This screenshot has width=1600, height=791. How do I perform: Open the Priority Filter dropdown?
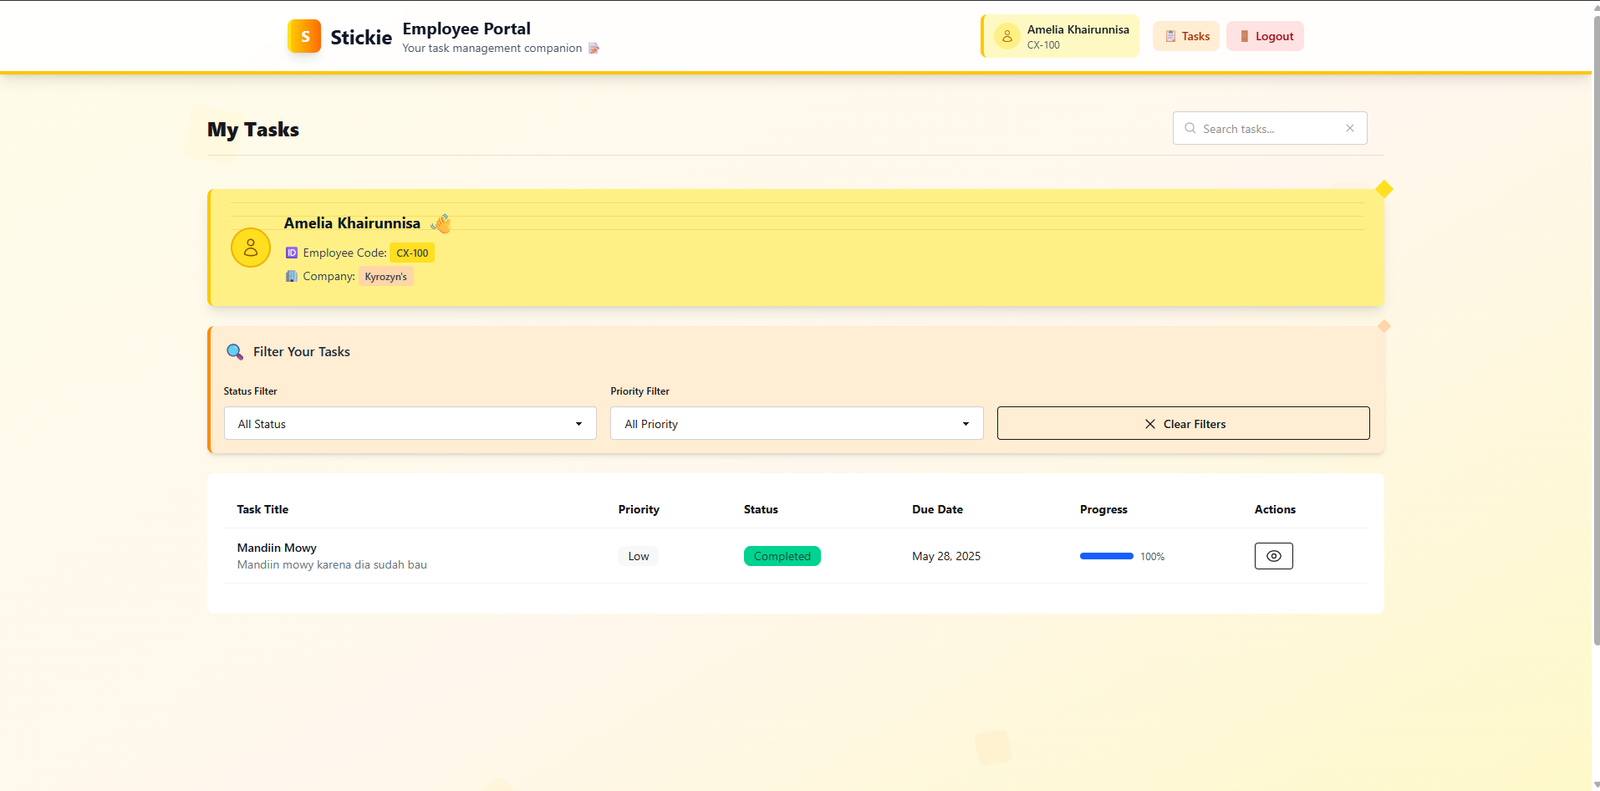[x=797, y=423]
